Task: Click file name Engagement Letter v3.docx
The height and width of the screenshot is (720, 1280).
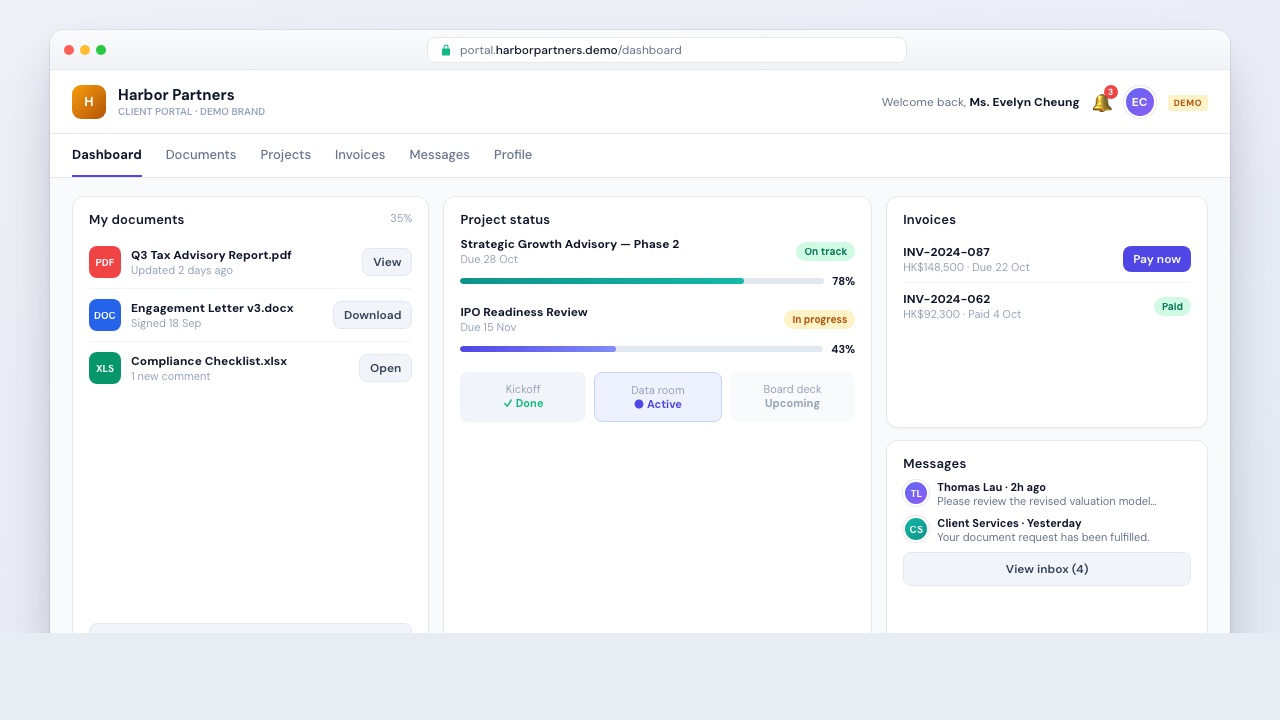Action: tap(212, 308)
